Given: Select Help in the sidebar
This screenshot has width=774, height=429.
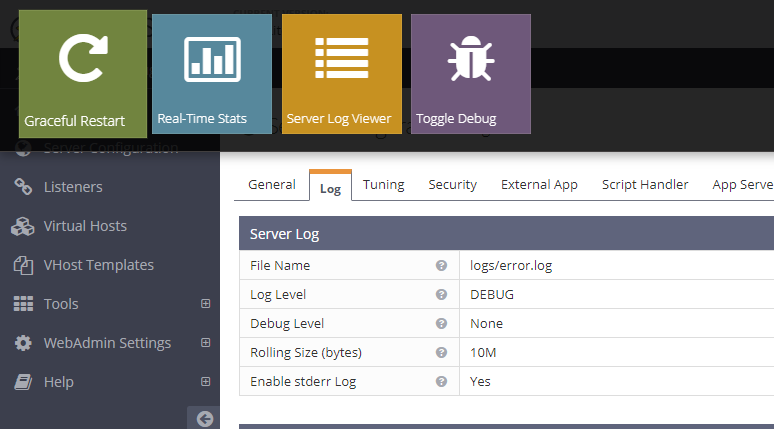Looking at the screenshot, I should tap(58, 382).
